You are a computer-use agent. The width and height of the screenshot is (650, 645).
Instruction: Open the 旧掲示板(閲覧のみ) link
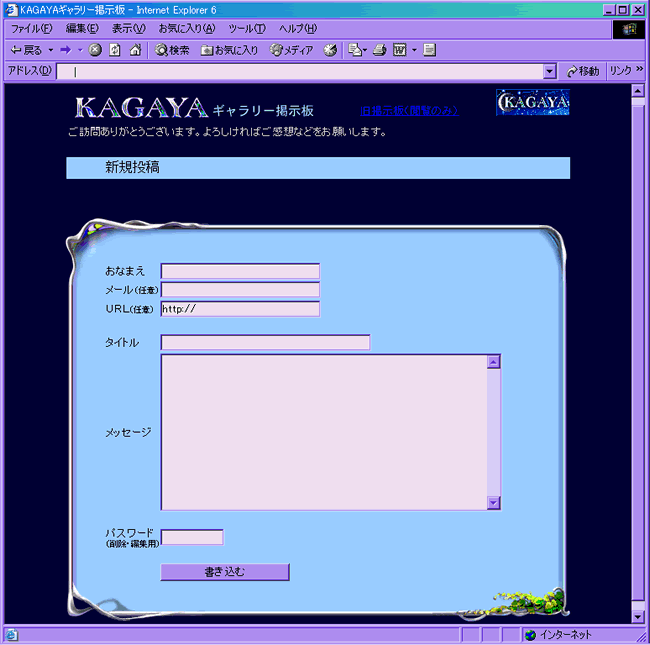coord(409,110)
